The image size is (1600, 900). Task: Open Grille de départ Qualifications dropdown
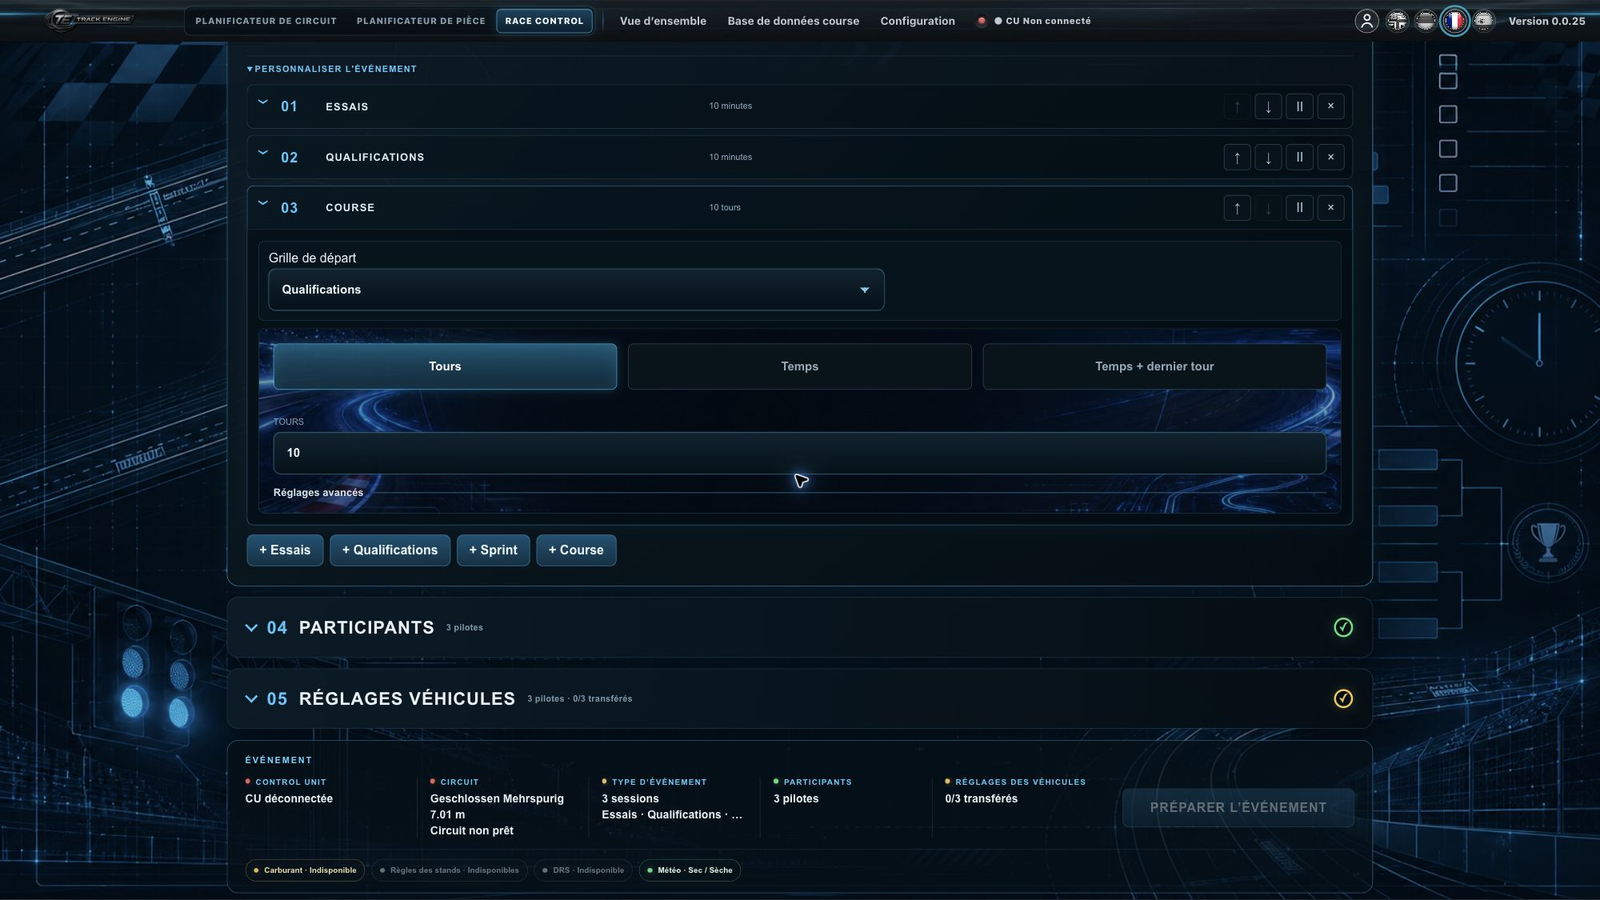click(x=576, y=290)
